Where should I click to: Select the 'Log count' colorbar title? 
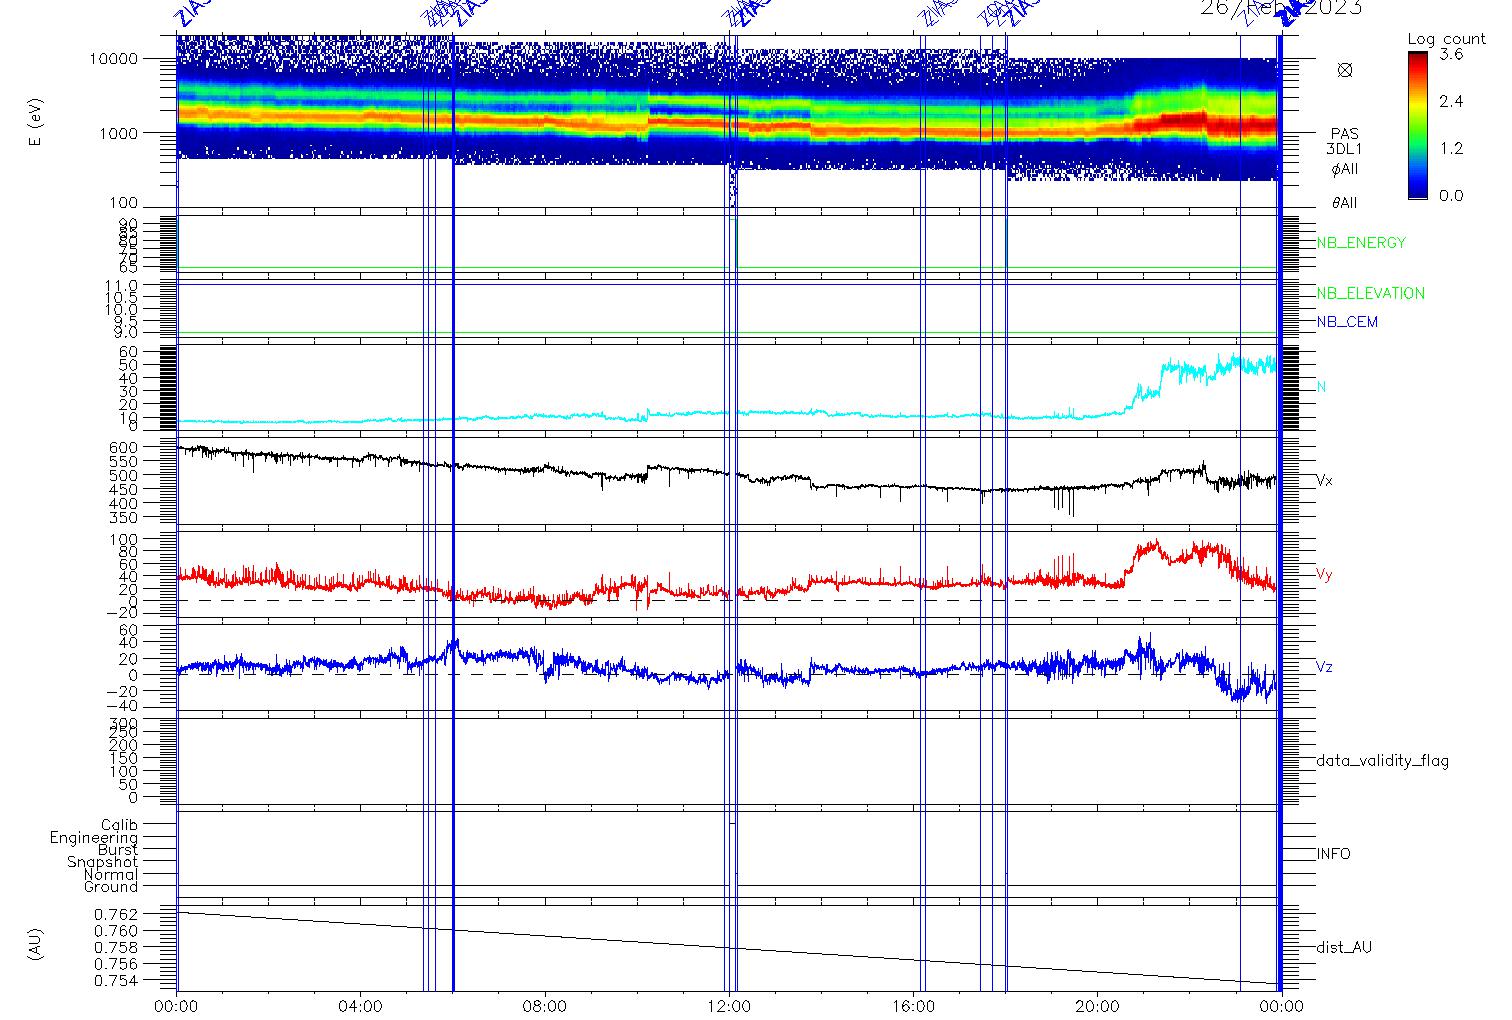click(x=1446, y=39)
